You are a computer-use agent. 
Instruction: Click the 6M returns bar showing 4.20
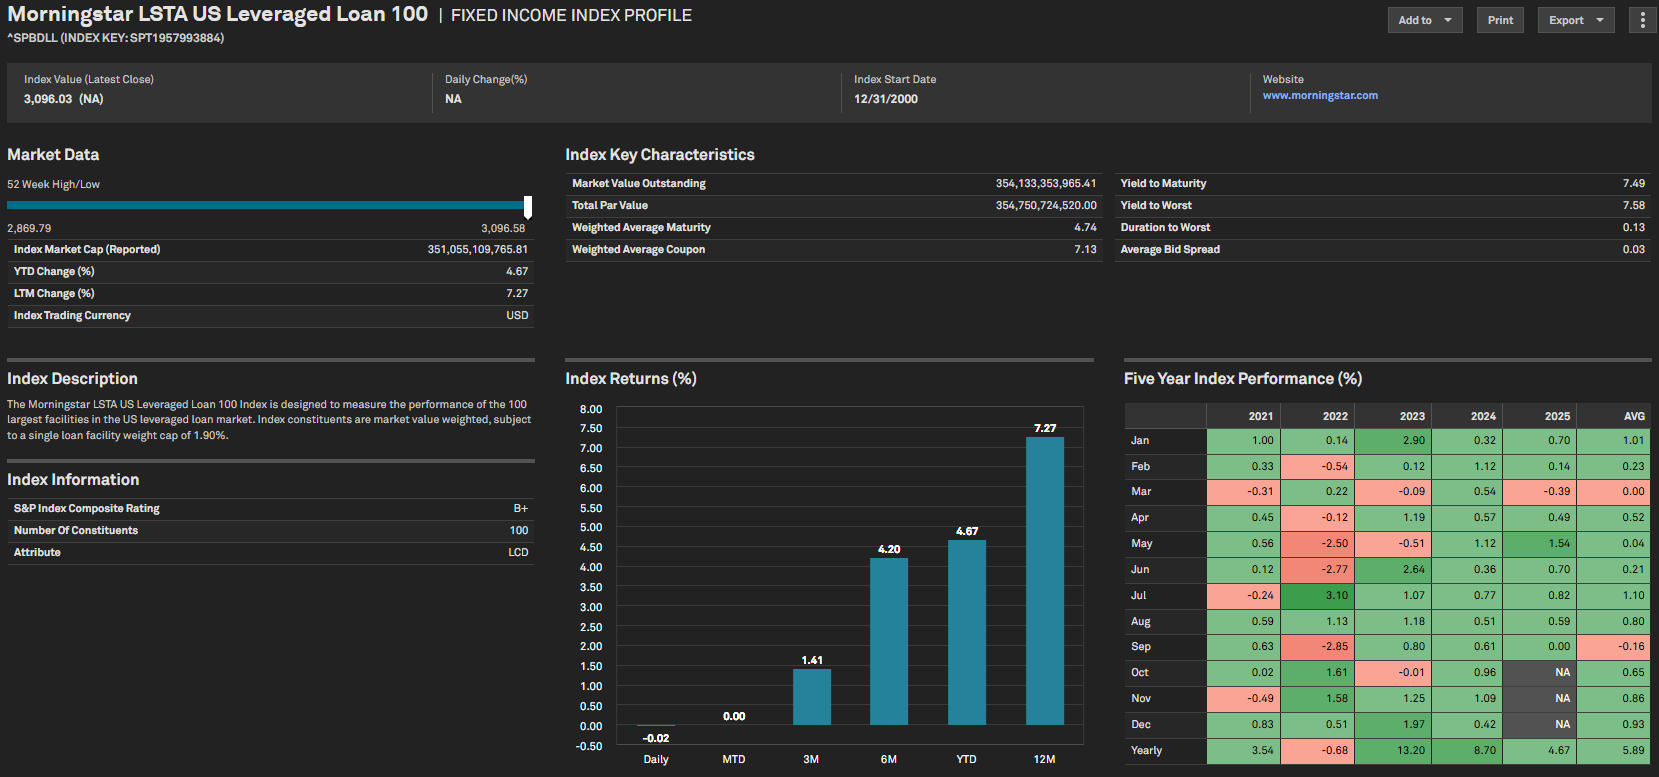coord(888,641)
